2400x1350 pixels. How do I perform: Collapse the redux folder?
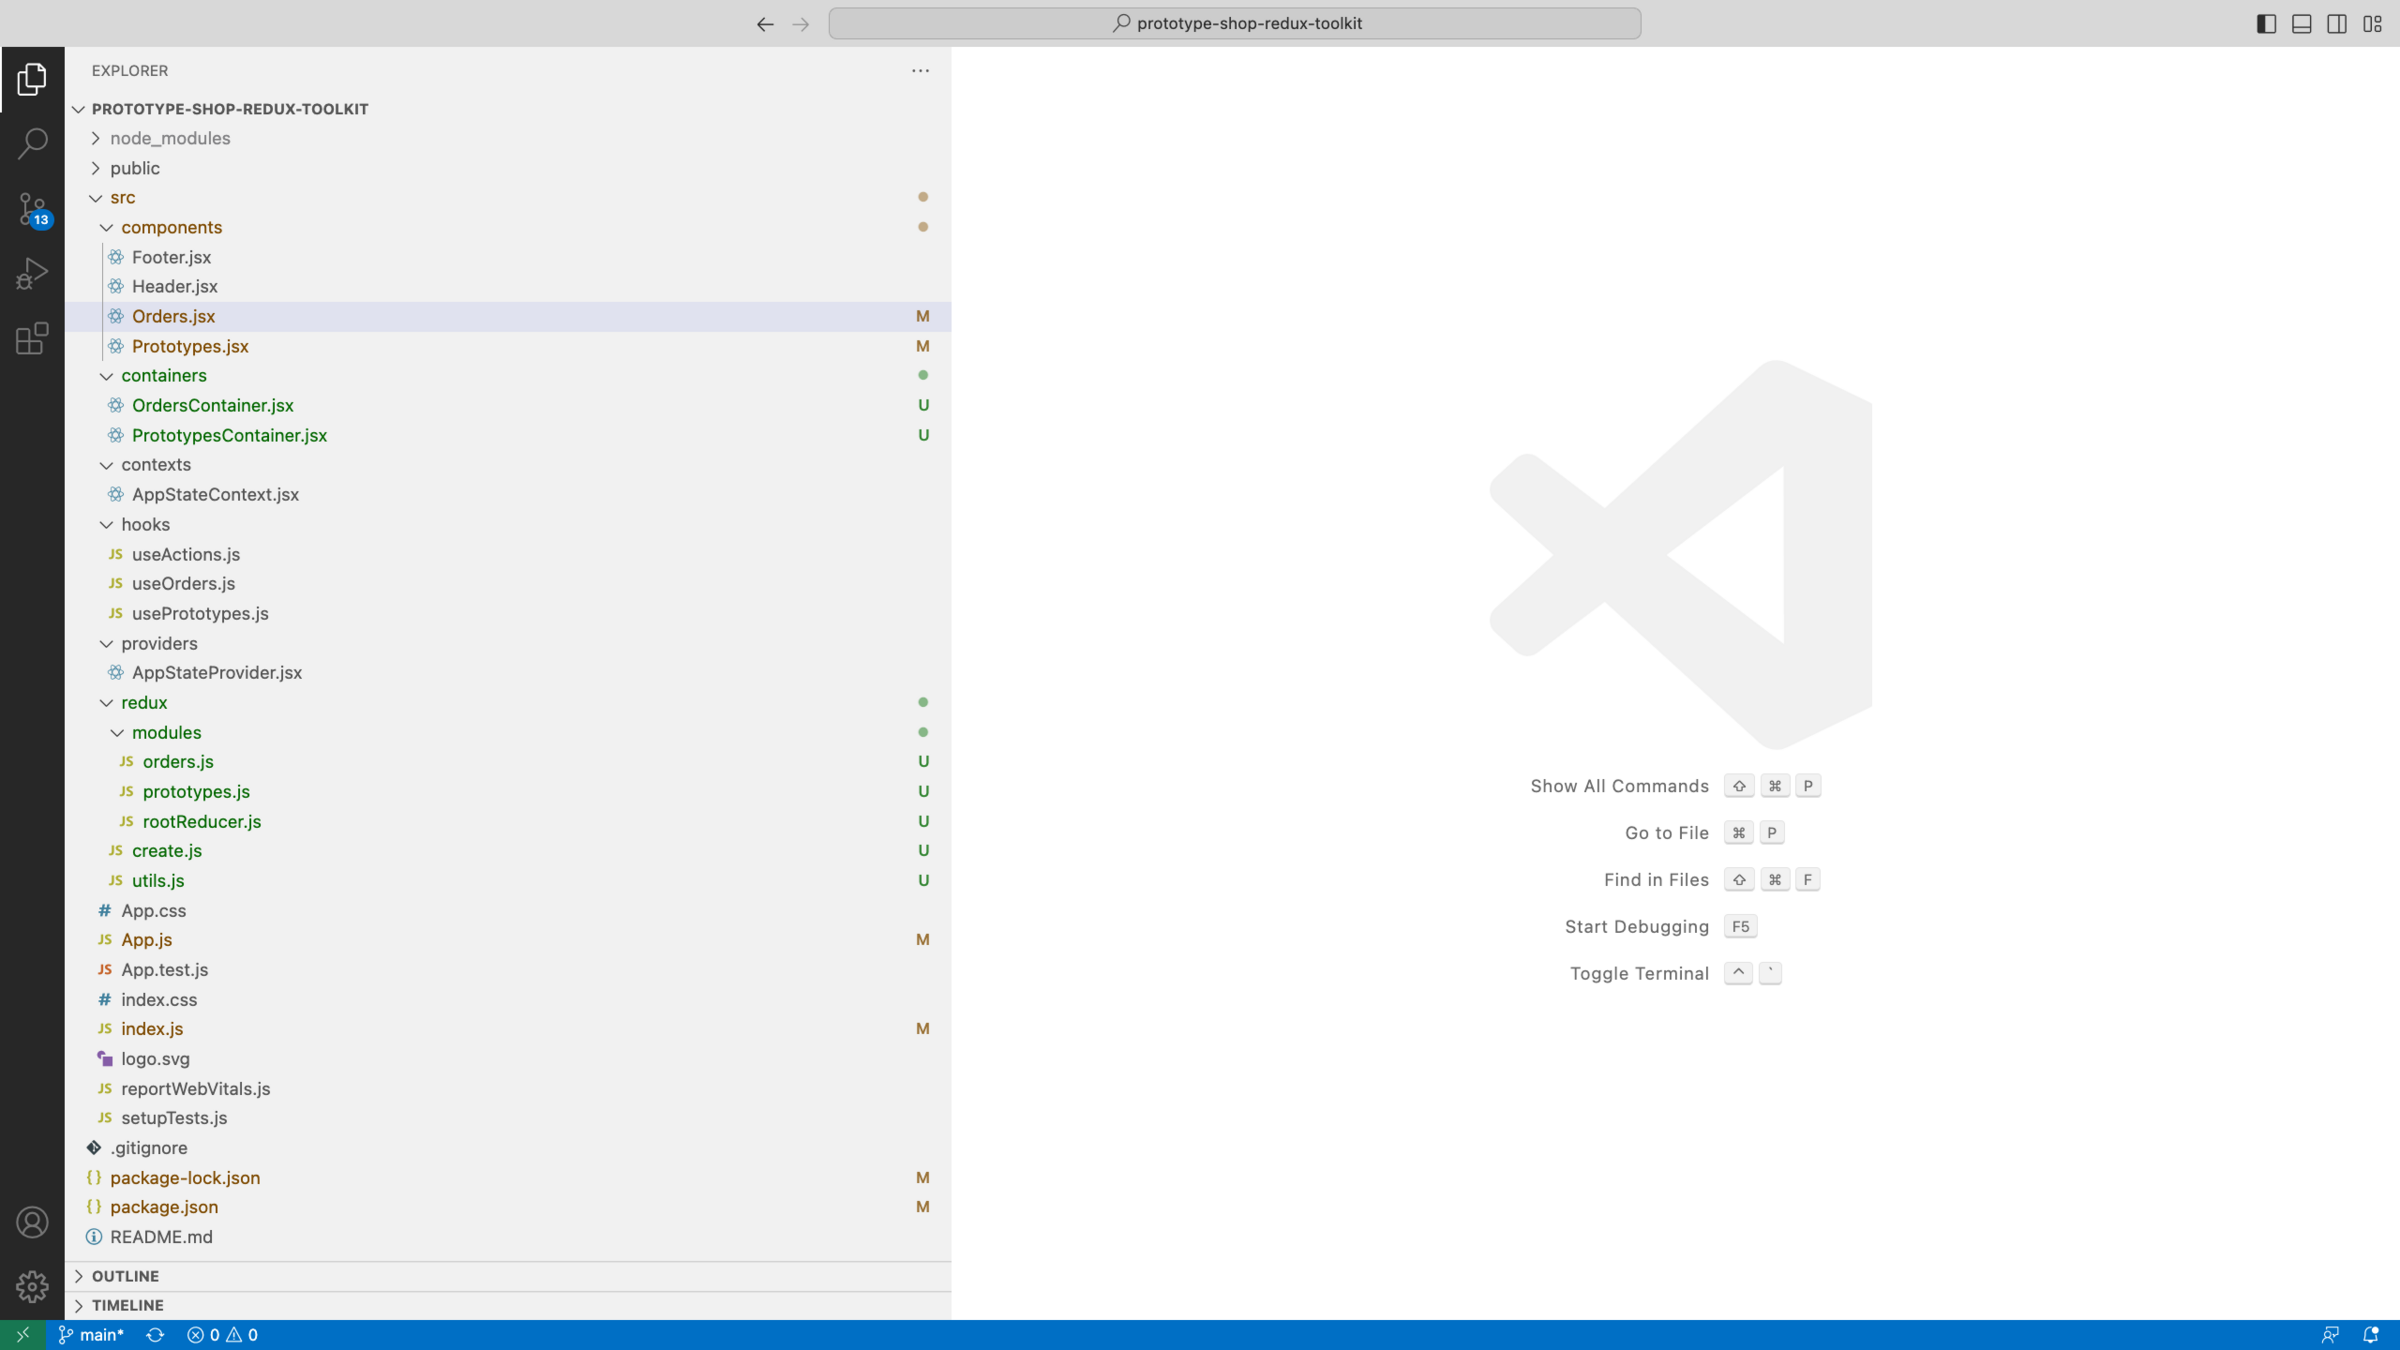click(144, 702)
